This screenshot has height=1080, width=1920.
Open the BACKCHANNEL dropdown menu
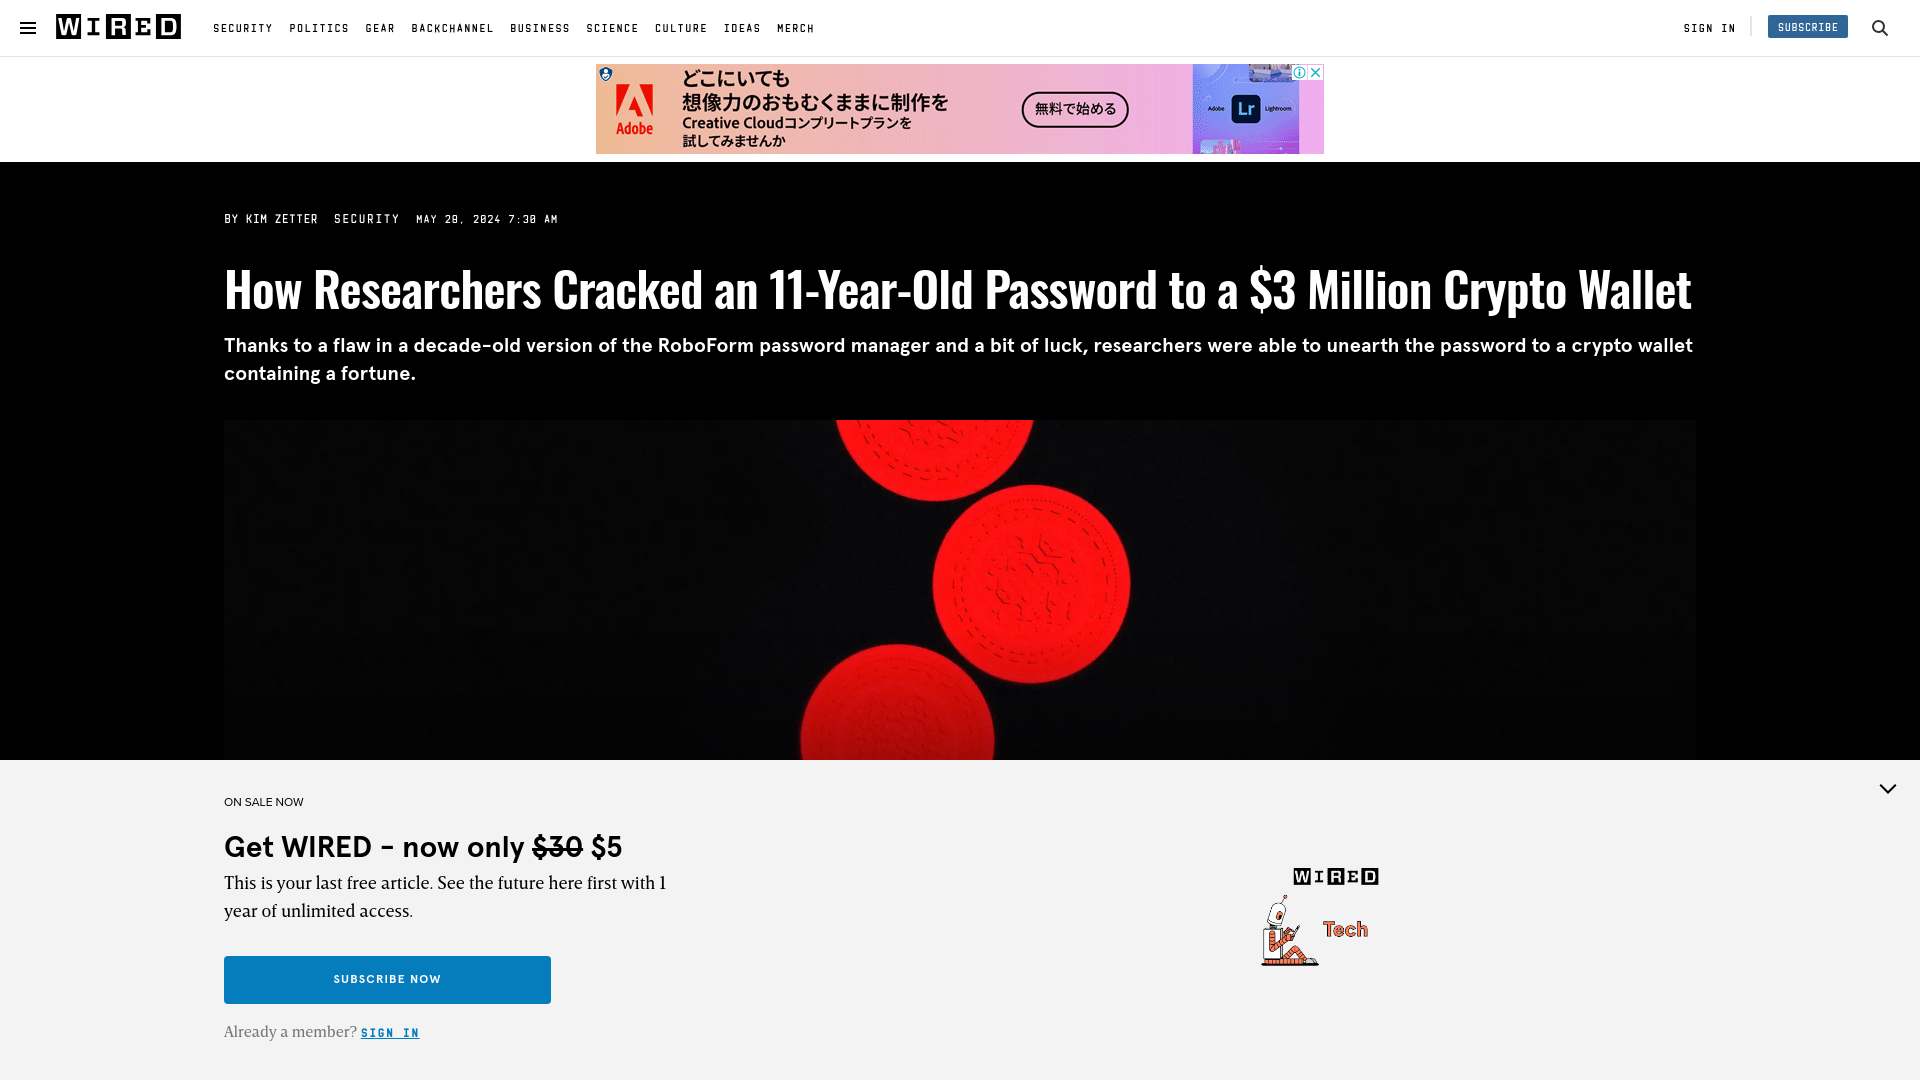click(x=452, y=28)
